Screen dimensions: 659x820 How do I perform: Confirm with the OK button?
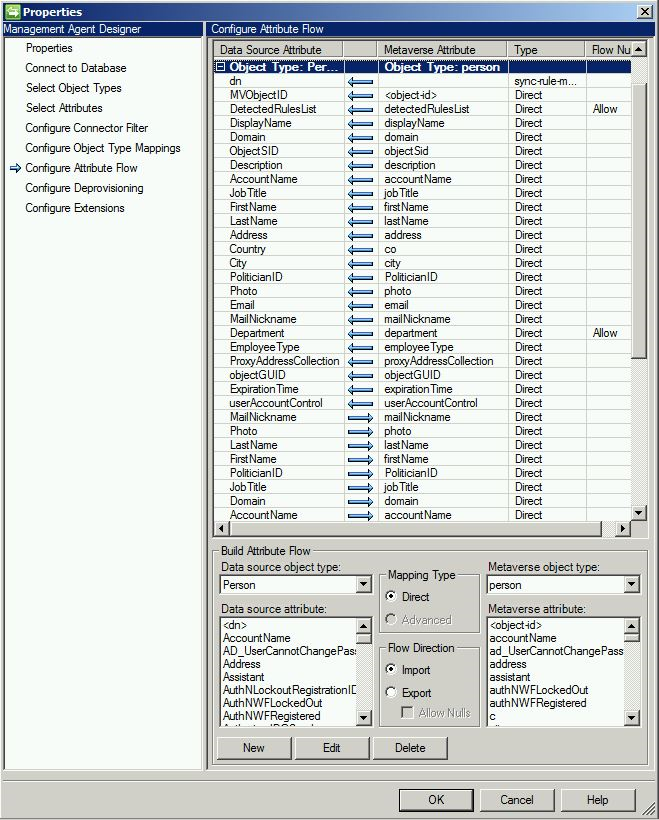coord(436,800)
